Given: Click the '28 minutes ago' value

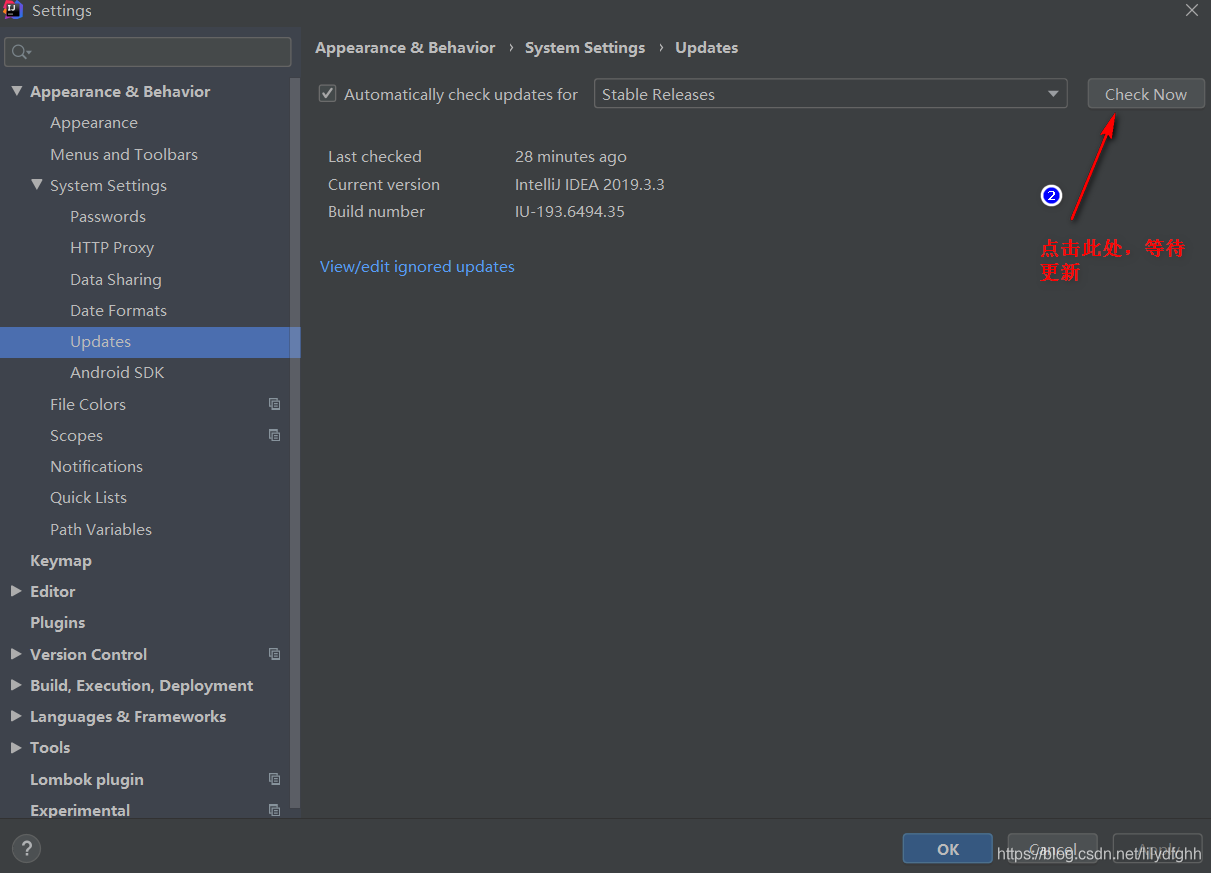Looking at the screenshot, I should pos(571,156).
